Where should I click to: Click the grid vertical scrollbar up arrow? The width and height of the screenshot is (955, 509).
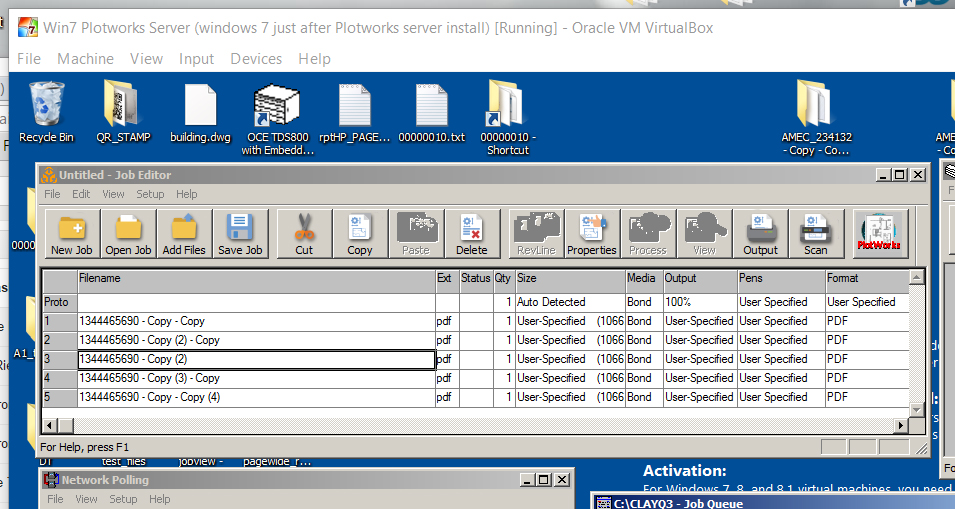[x=917, y=278]
